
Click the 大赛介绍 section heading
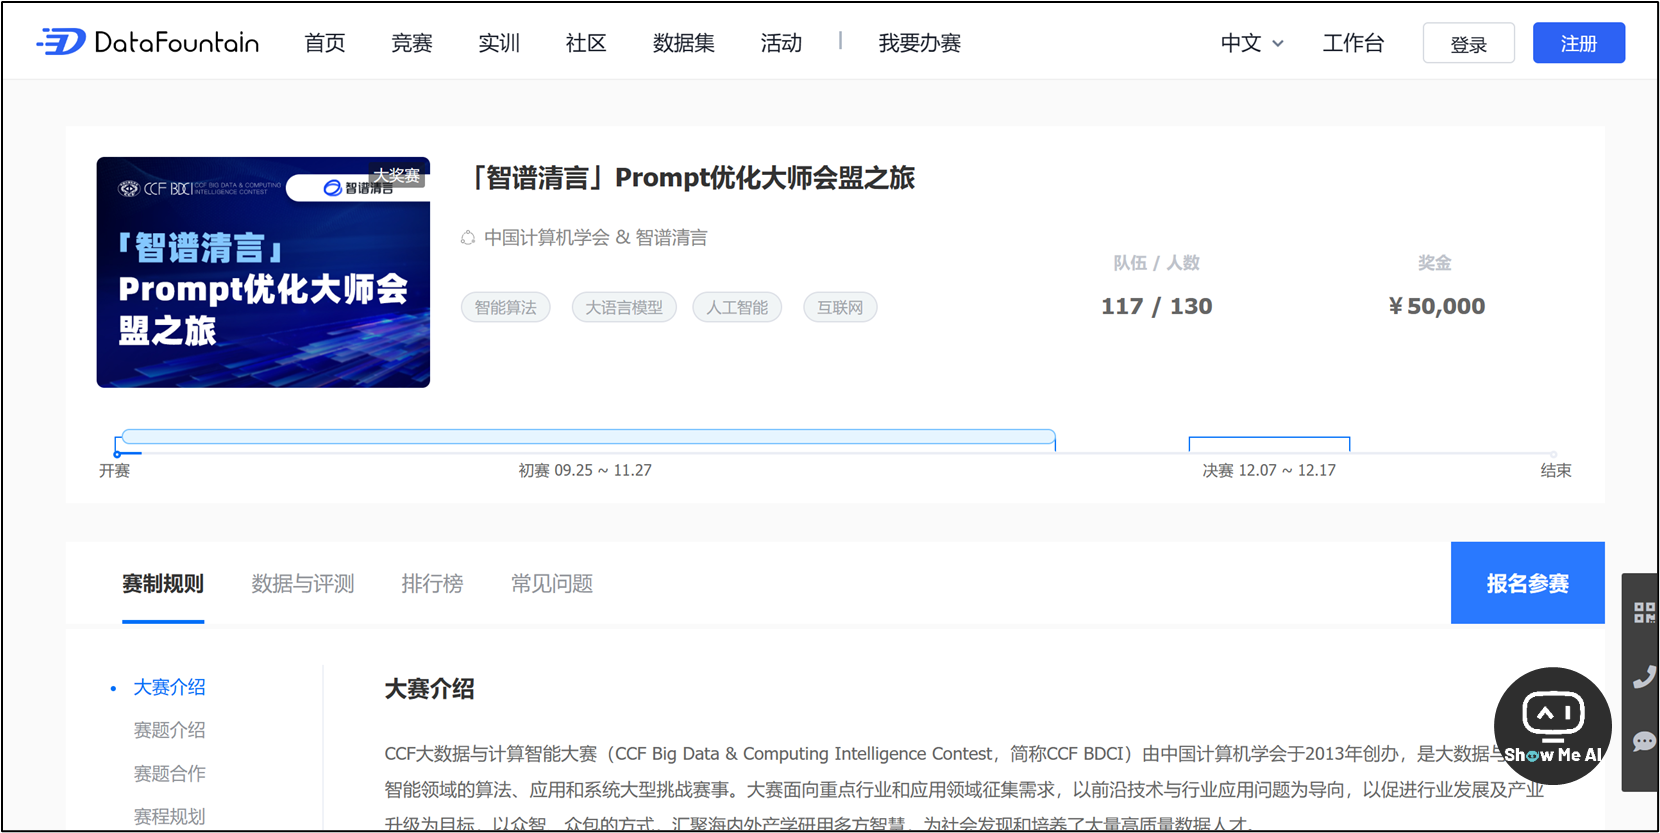pos(430,689)
